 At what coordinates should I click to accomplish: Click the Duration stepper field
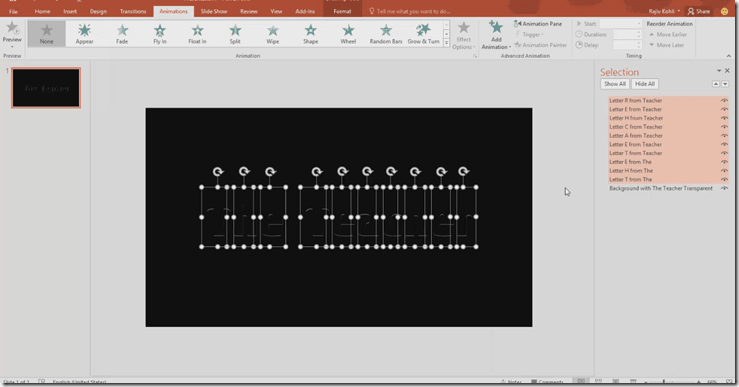click(x=627, y=34)
